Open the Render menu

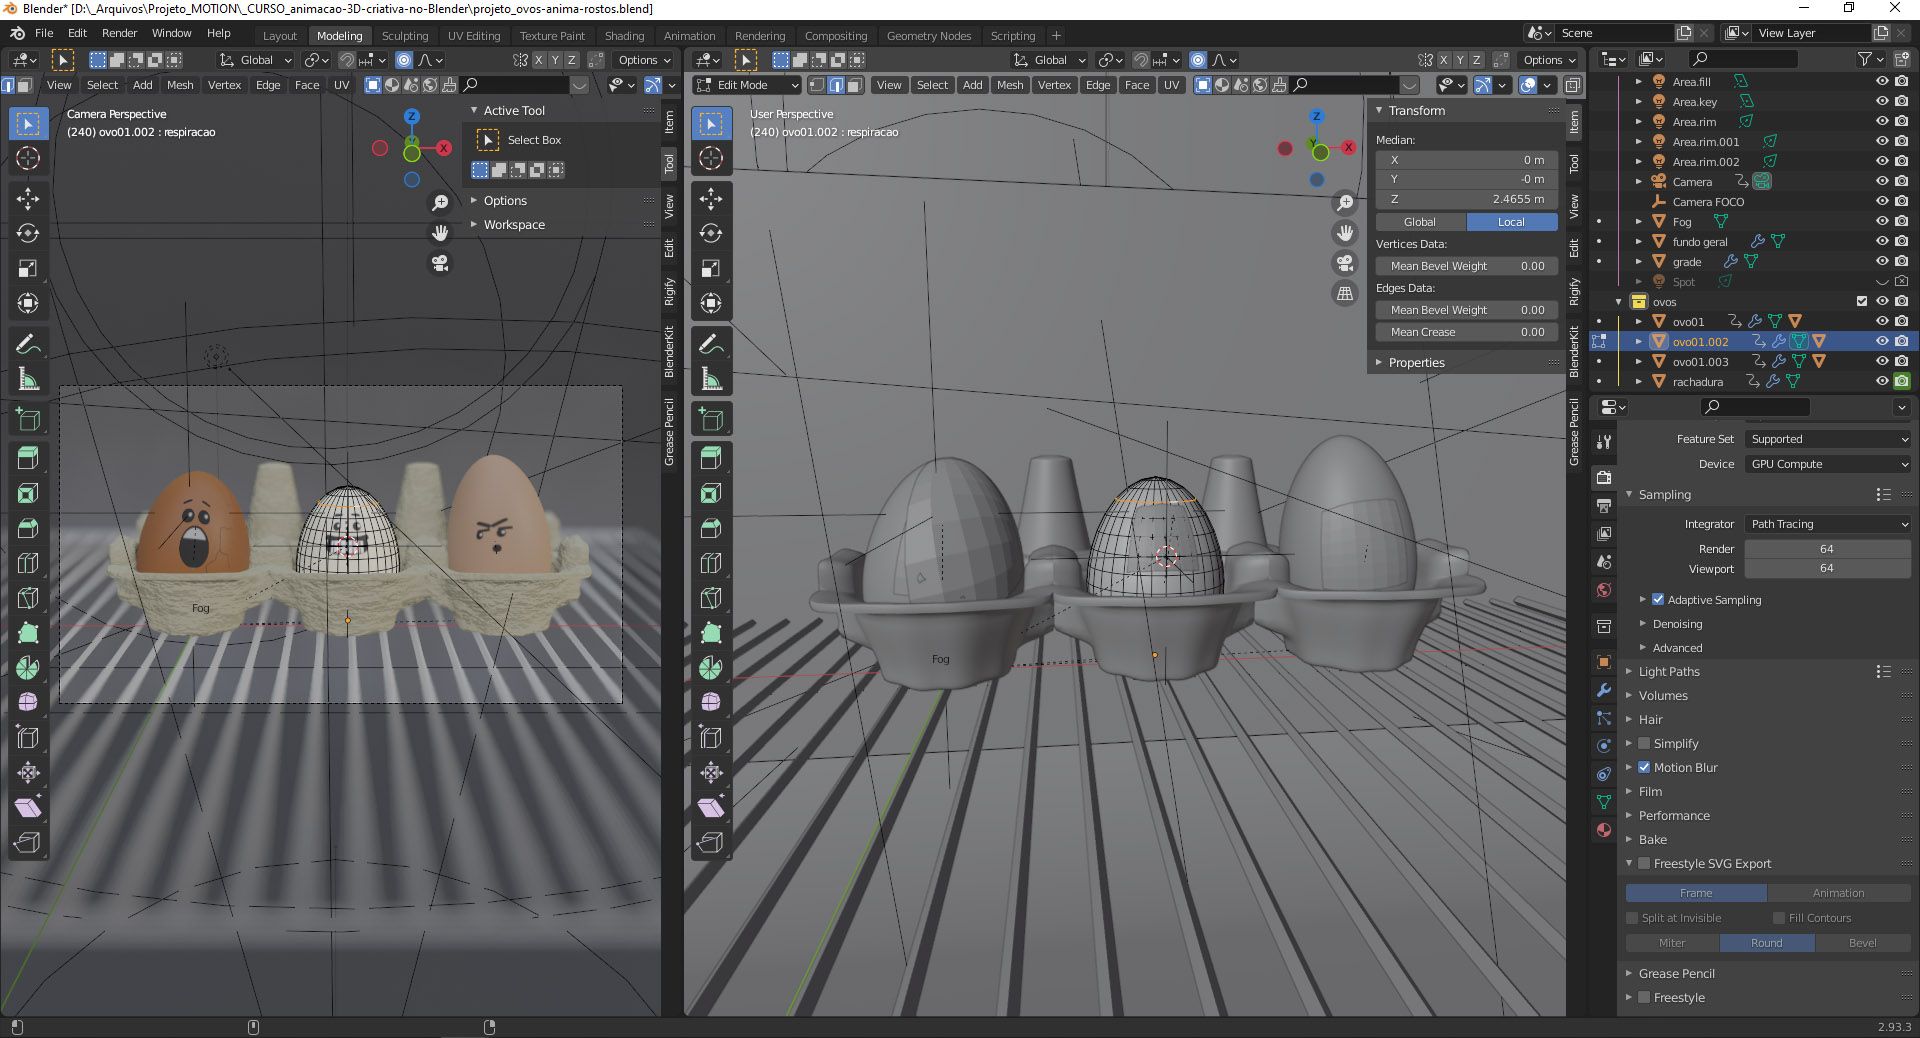(x=119, y=33)
